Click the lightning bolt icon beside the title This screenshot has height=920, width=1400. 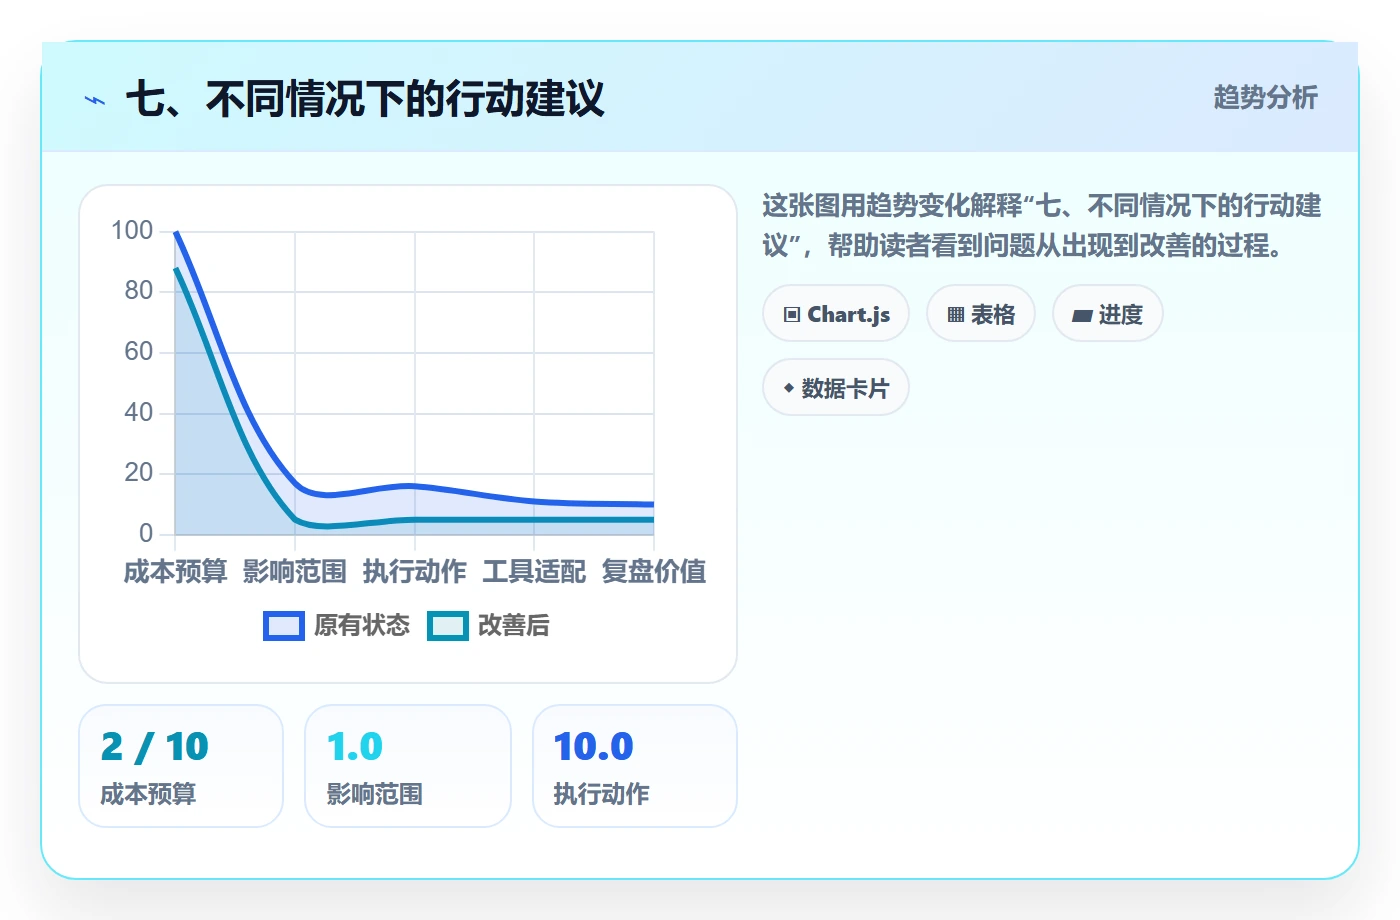point(95,100)
